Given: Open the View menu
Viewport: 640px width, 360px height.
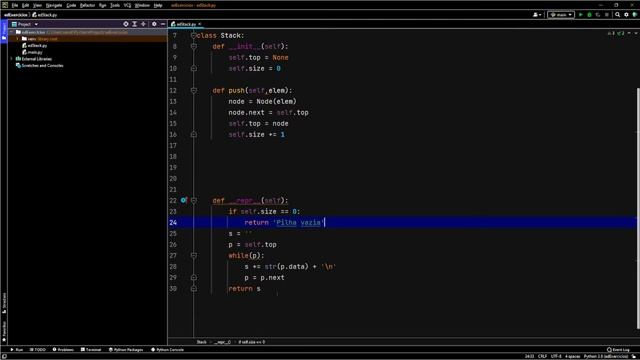Looking at the screenshot, I should point(37,5).
